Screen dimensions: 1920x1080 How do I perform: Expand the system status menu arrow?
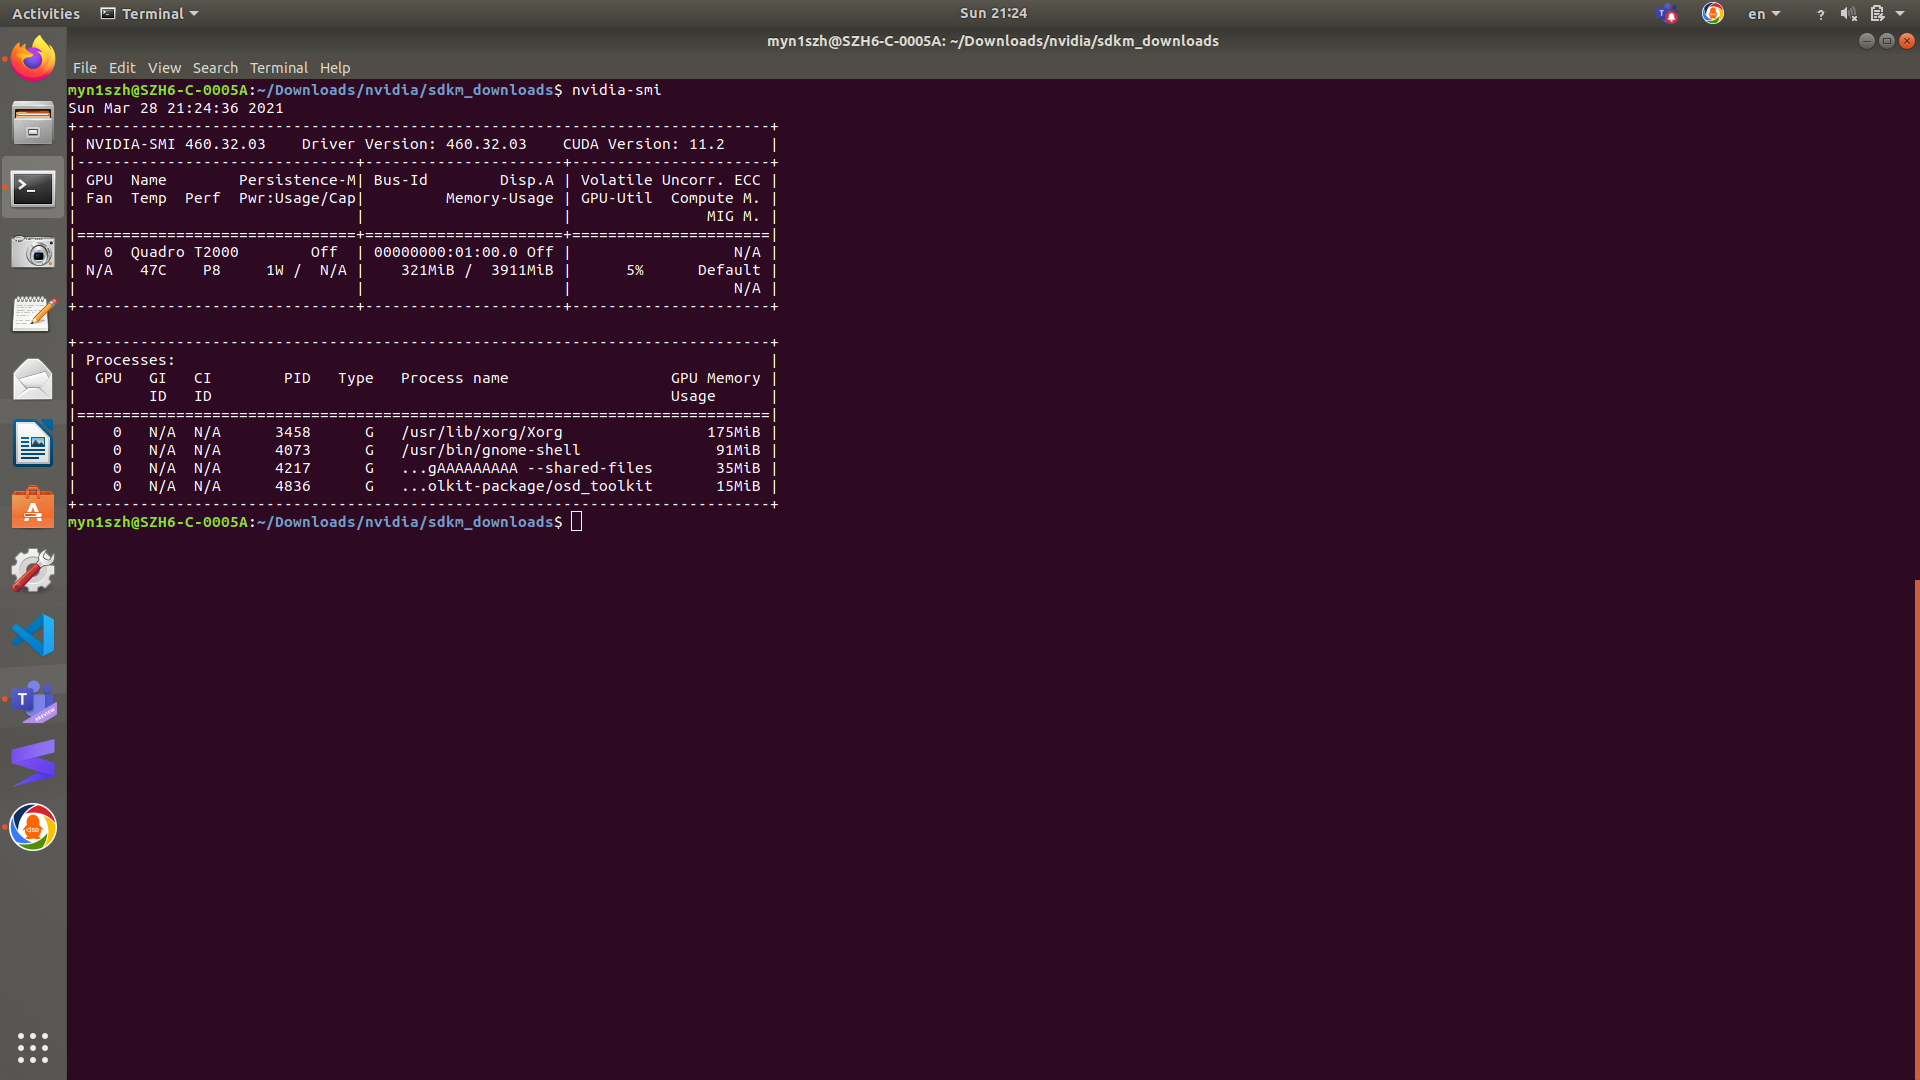coord(1900,14)
